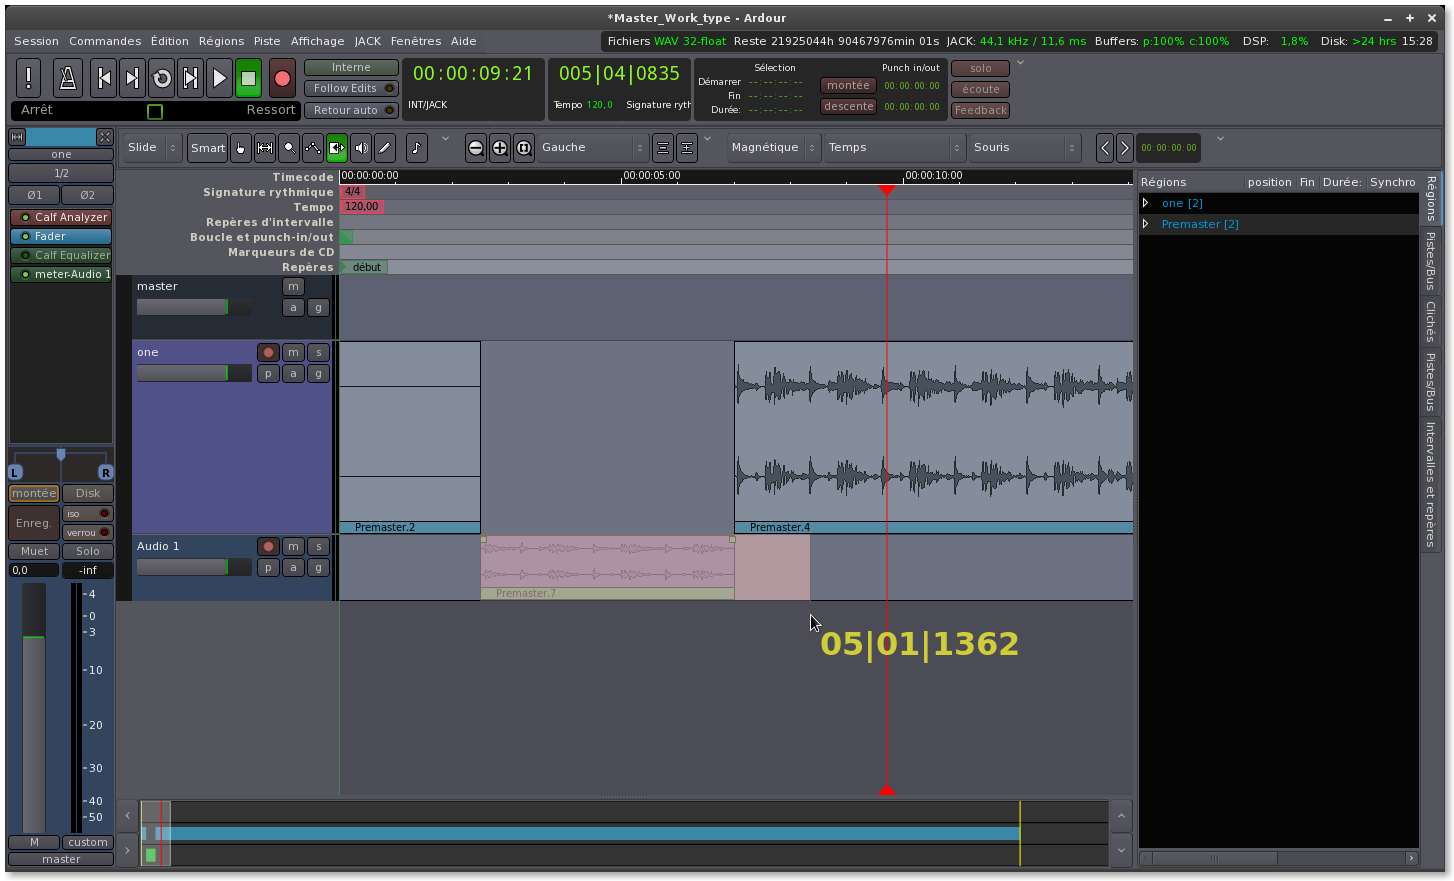Arm record on track 'one'

click(x=267, y=352)
